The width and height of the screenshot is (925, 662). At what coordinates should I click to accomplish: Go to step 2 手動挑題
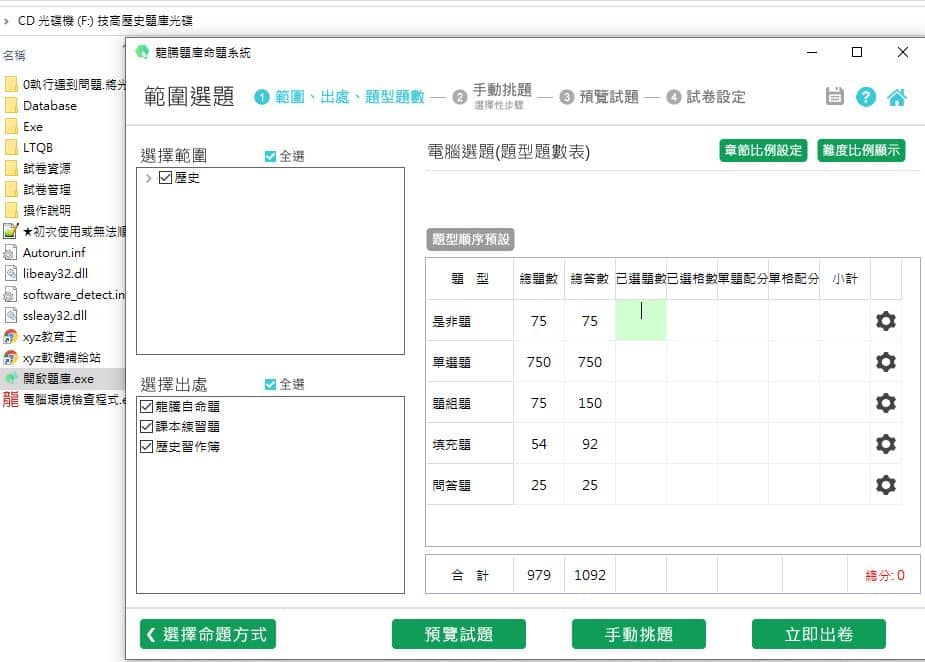pos(493,96)
